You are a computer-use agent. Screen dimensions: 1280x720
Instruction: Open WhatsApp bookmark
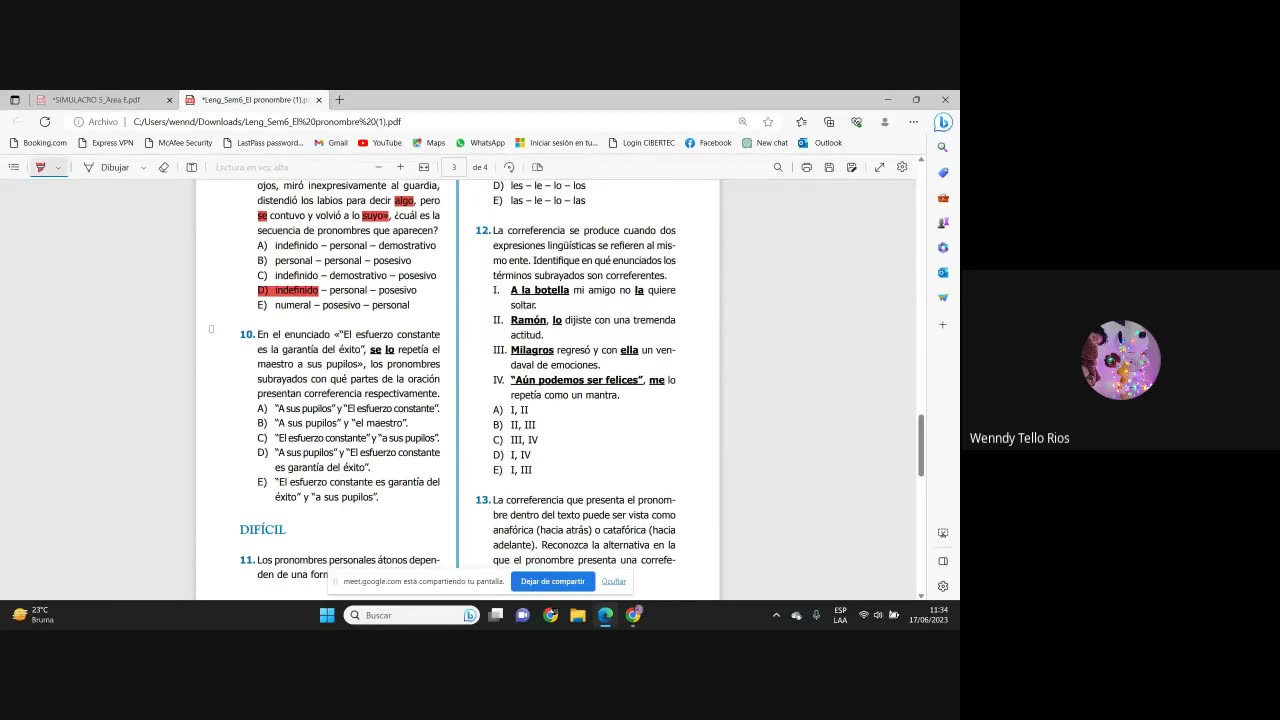tap(480, 143)
